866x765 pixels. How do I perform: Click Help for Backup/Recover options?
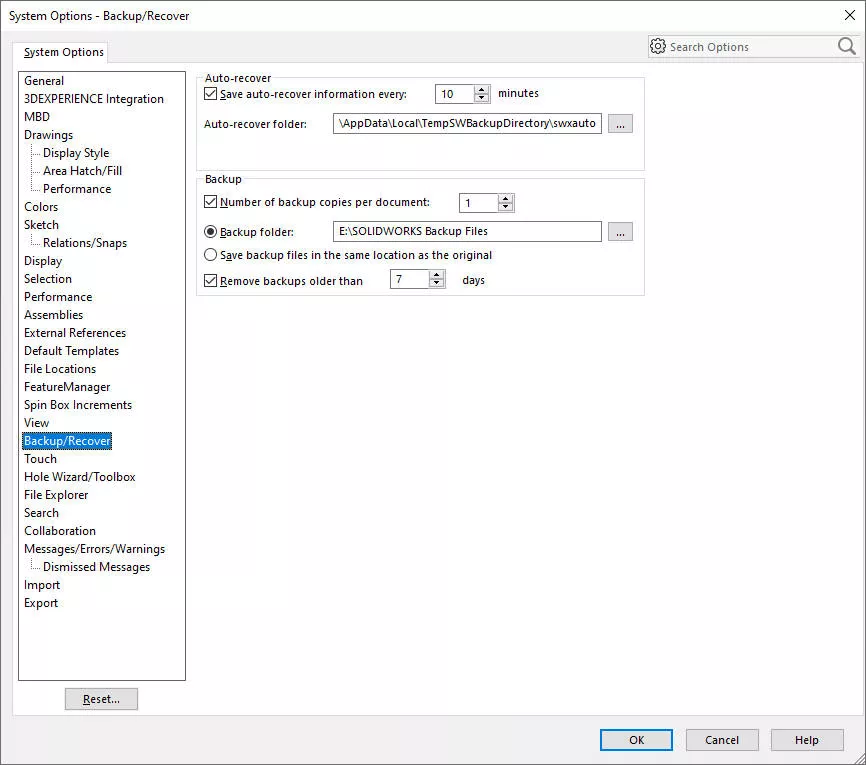pos(806,740)
